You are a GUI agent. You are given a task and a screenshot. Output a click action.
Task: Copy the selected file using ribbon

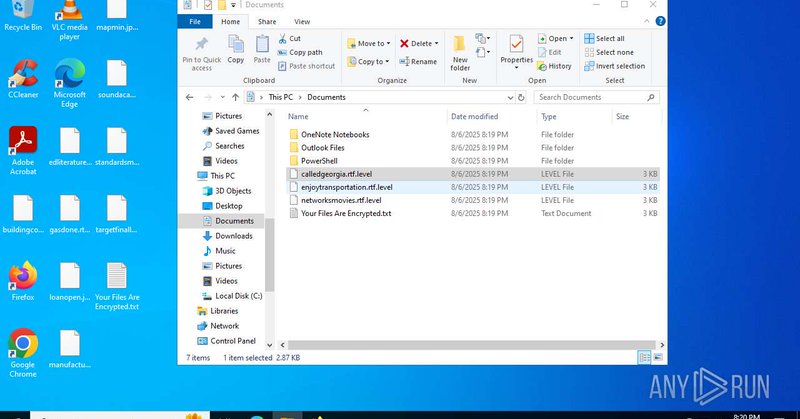tap(236, 50)
